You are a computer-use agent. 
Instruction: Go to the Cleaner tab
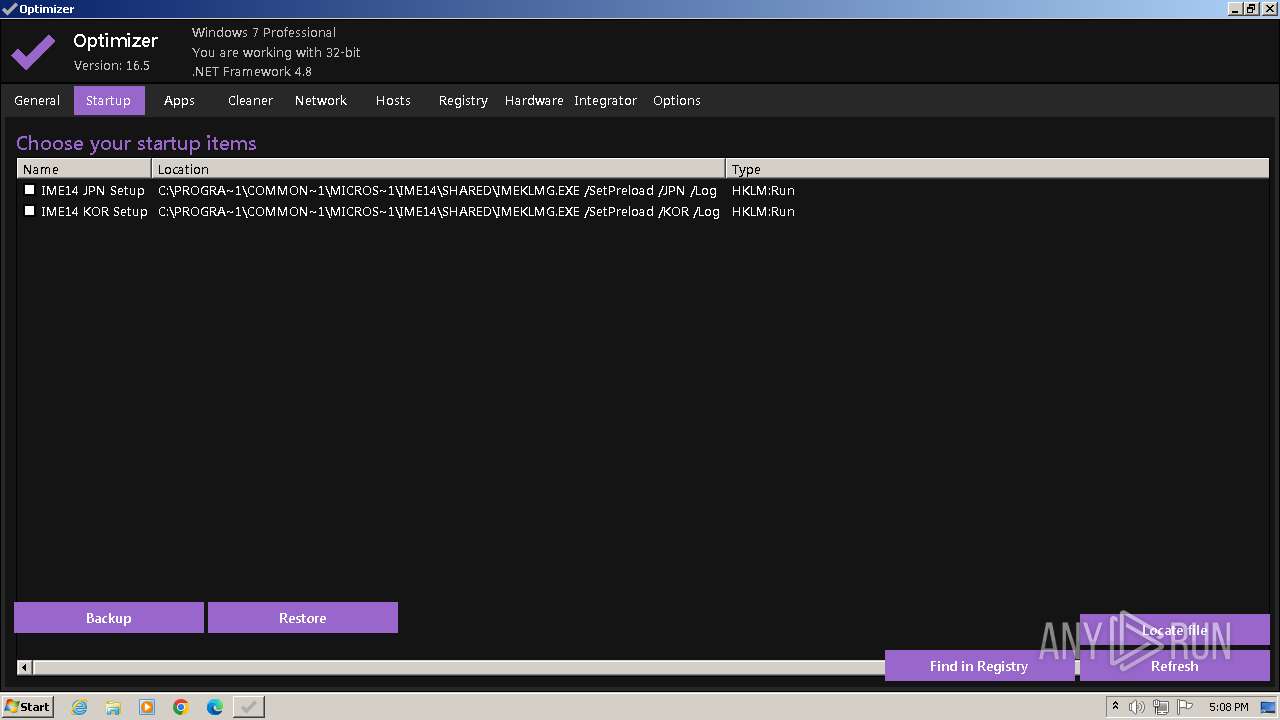click(x=250, y=100)
